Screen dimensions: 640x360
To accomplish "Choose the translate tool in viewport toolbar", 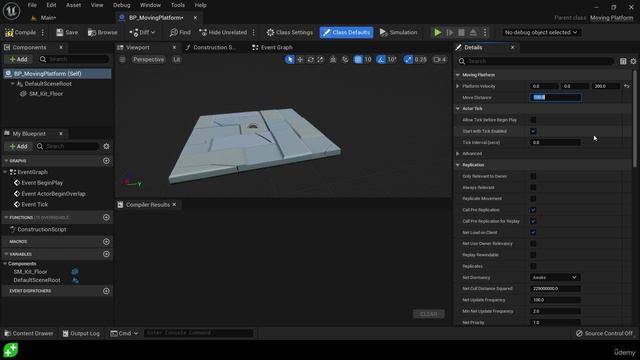I will point(300,60).
